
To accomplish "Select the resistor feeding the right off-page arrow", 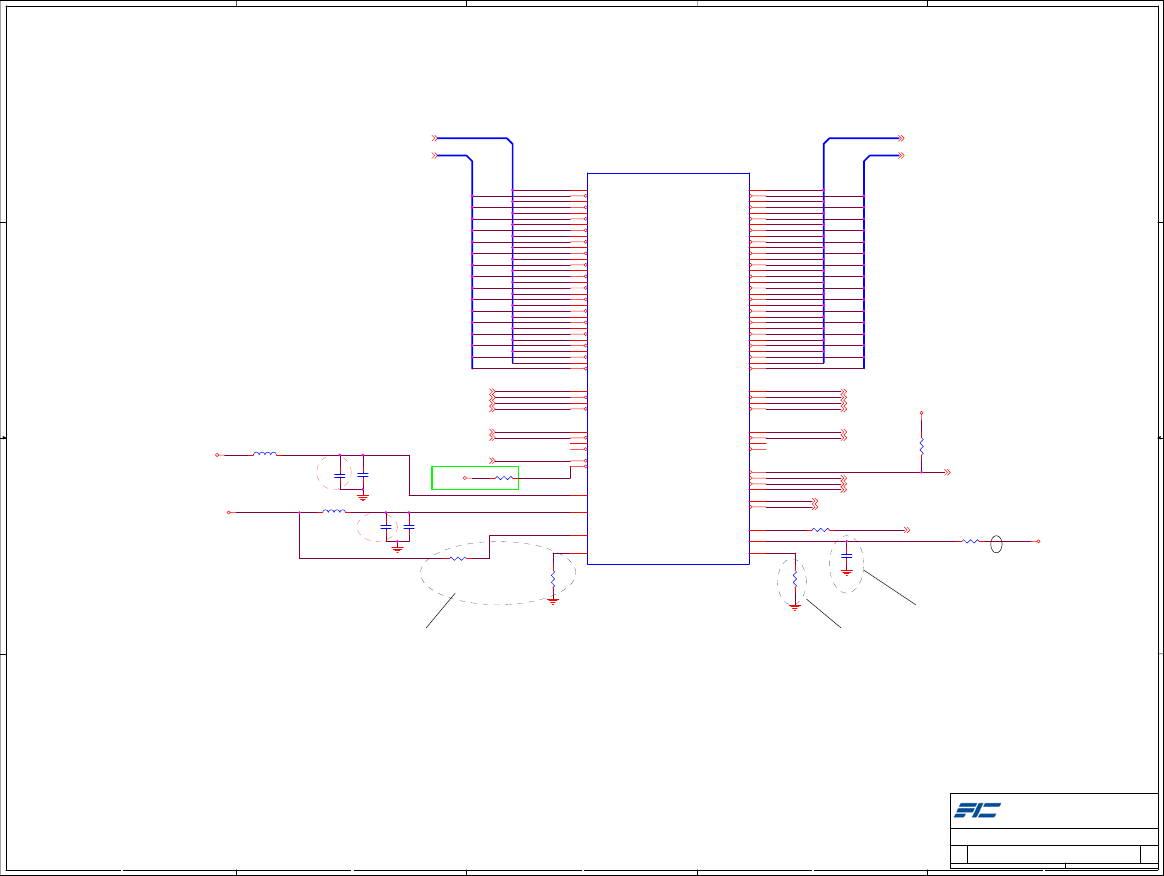I will pos(820,530).
